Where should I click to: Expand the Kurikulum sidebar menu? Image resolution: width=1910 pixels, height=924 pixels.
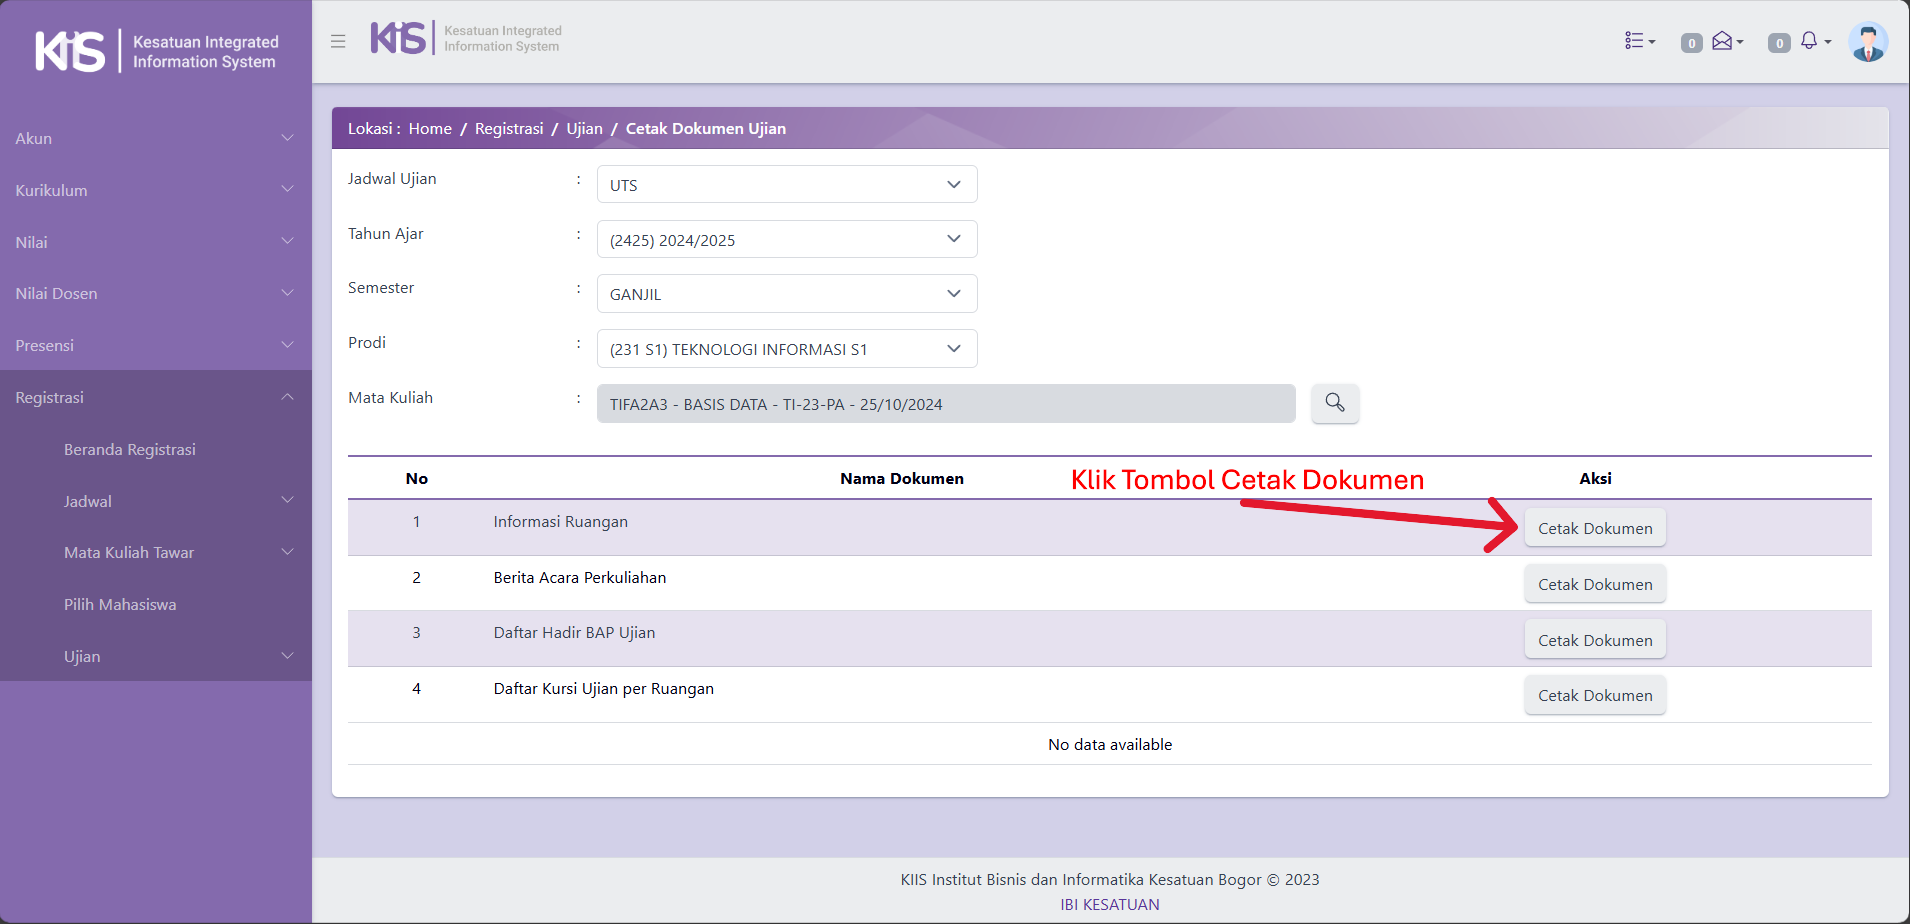click(x=155, y=190)
